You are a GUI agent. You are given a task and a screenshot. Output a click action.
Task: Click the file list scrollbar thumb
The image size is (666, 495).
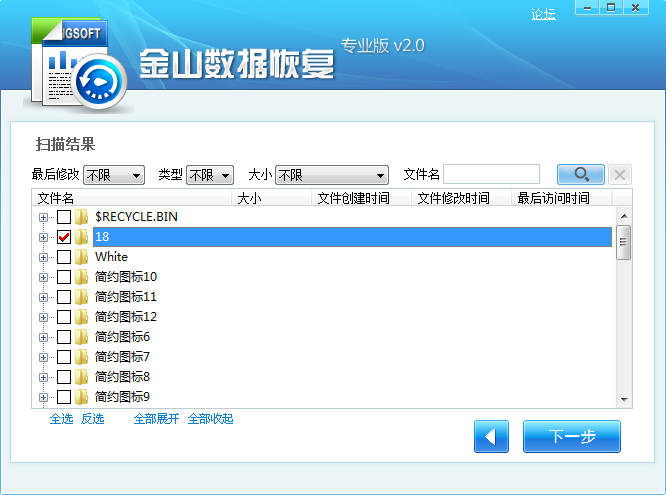coord(624,242)
